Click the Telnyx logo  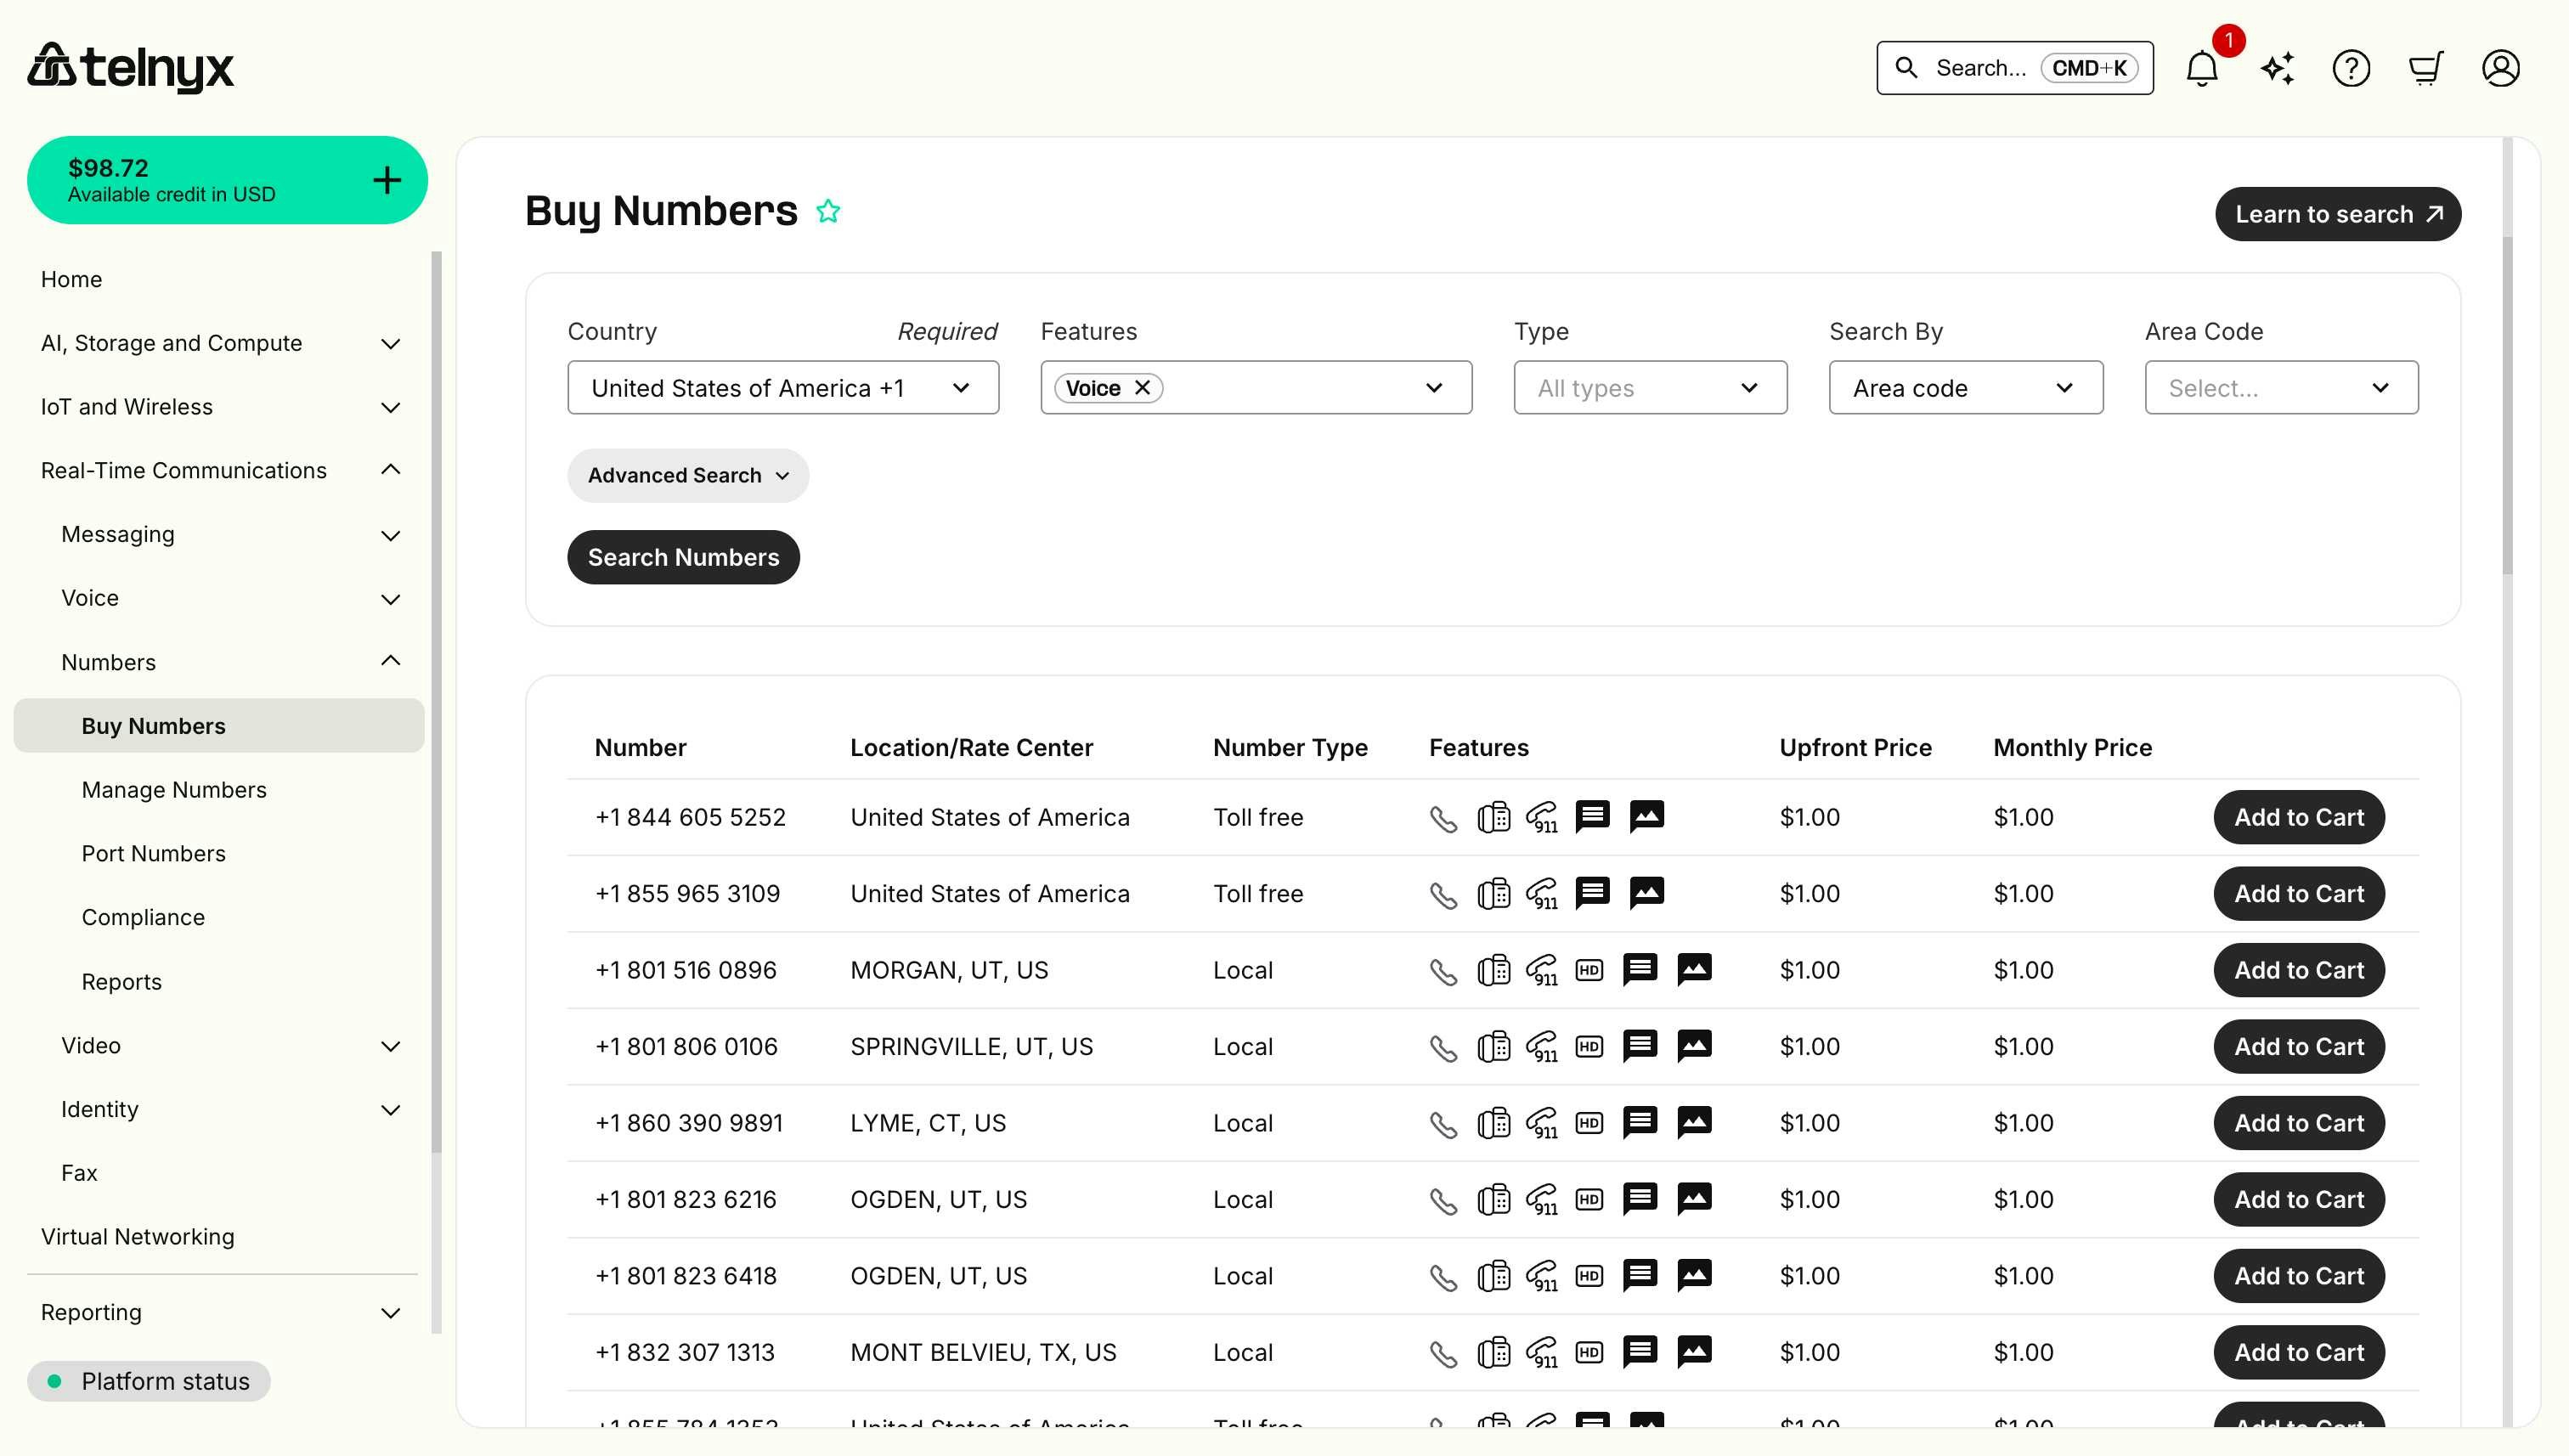click(131, 67)
